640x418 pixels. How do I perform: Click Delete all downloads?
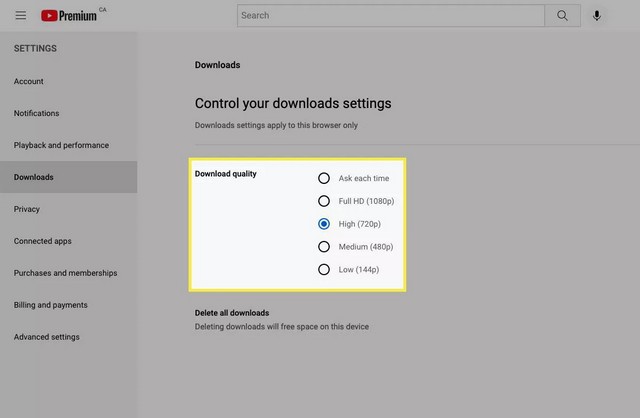click(232, 313)
